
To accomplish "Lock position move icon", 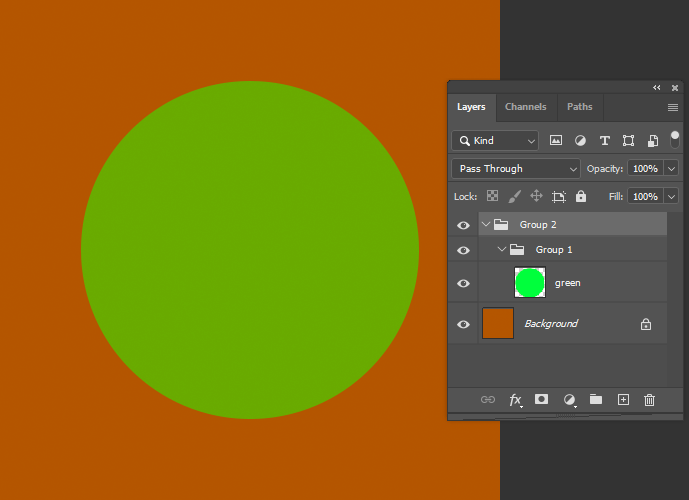I will coord(536,196).
